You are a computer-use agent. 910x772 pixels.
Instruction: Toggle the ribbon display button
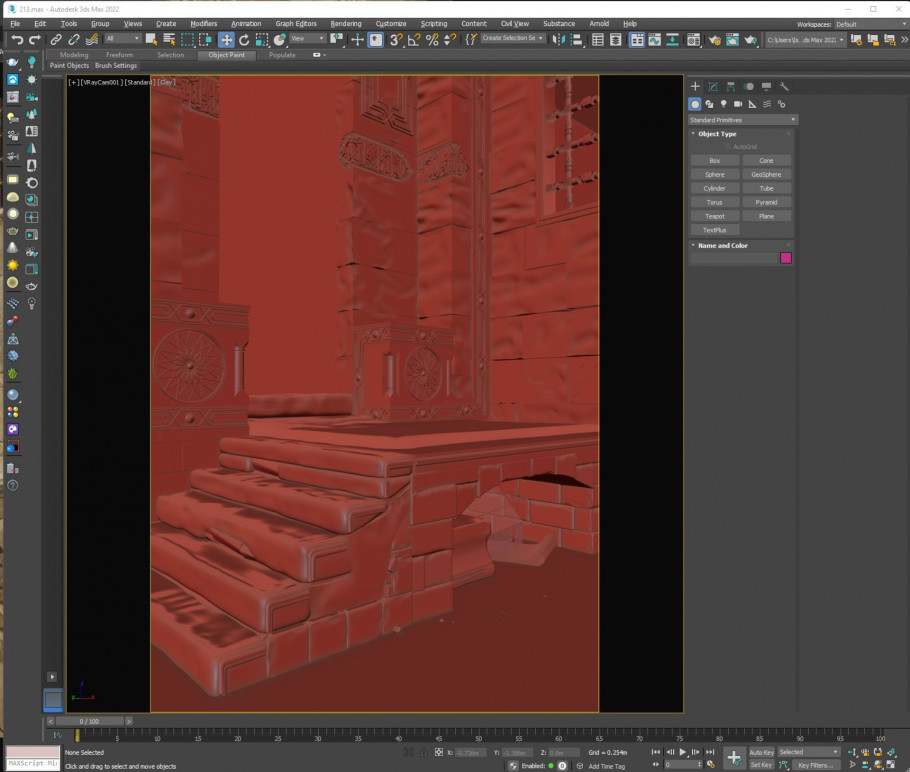coord(637,39)
